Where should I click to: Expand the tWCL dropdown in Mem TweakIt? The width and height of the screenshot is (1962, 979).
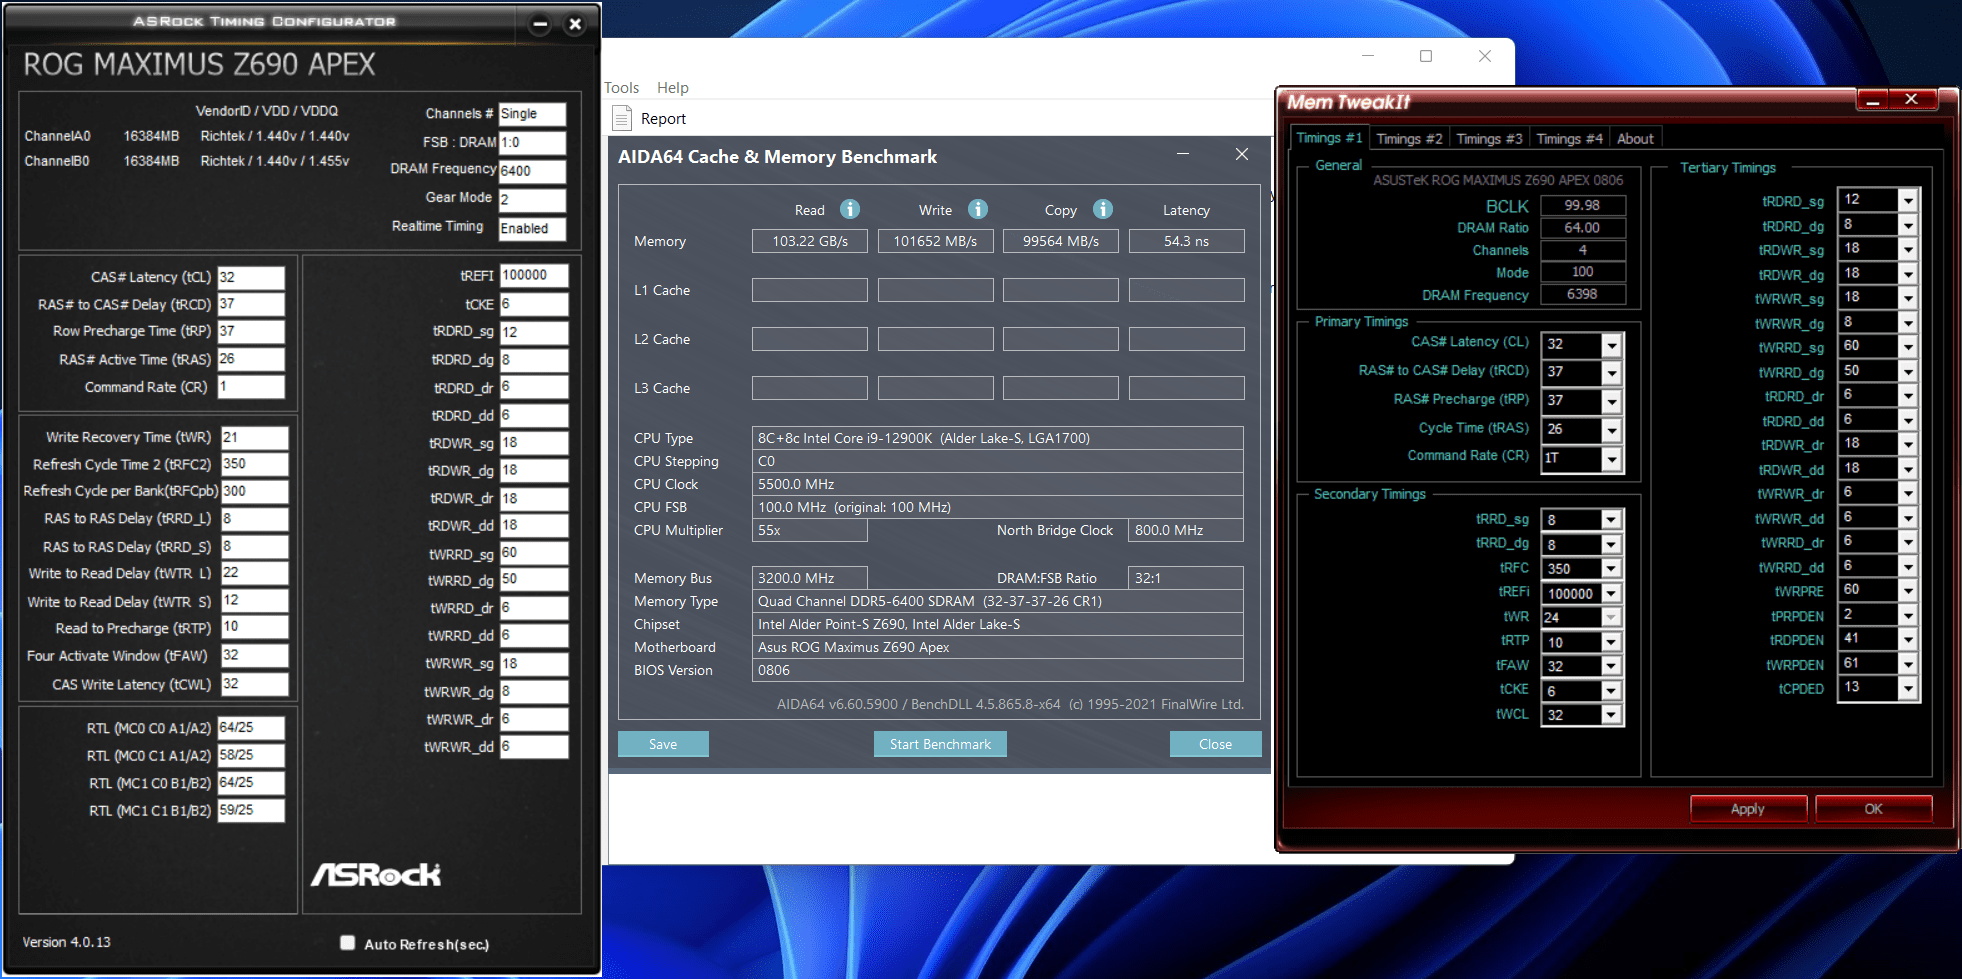tap(1610, 715)
